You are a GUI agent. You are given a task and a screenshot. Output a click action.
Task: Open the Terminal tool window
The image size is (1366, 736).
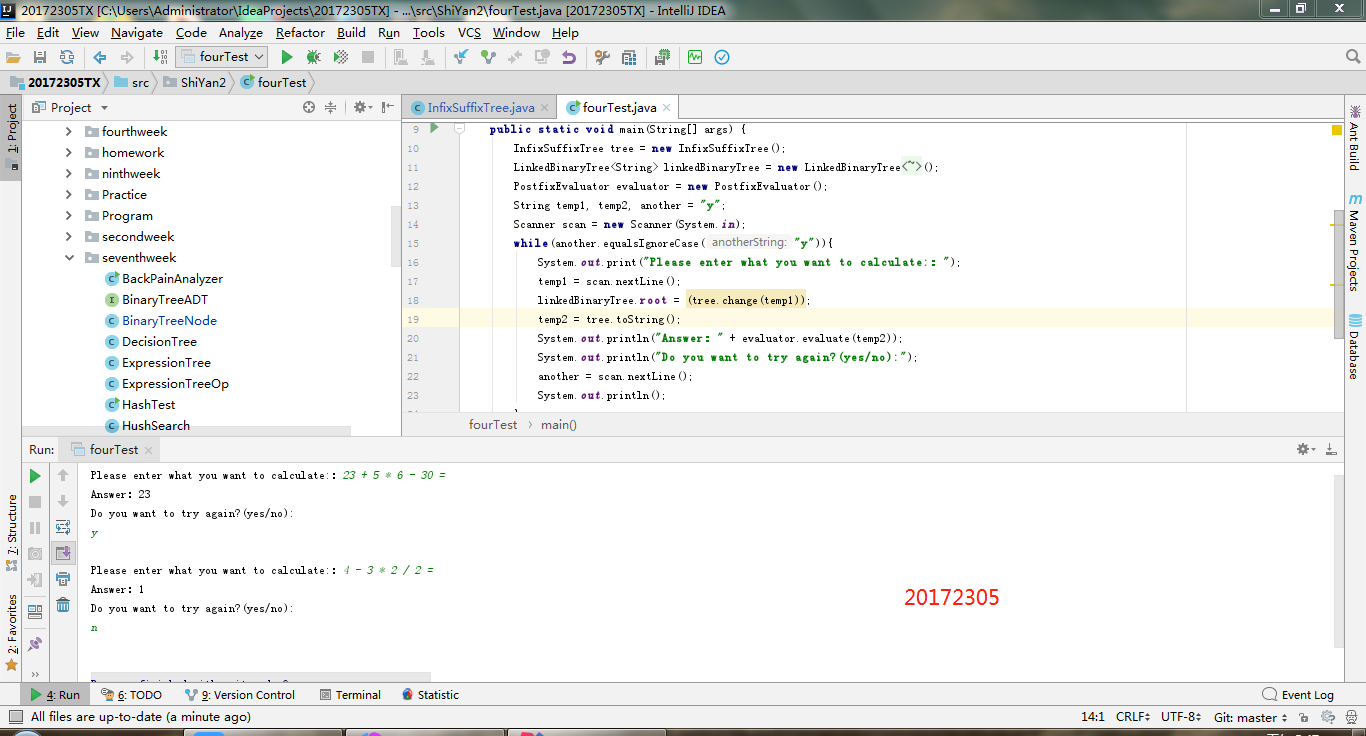click(x=350, y=694)
